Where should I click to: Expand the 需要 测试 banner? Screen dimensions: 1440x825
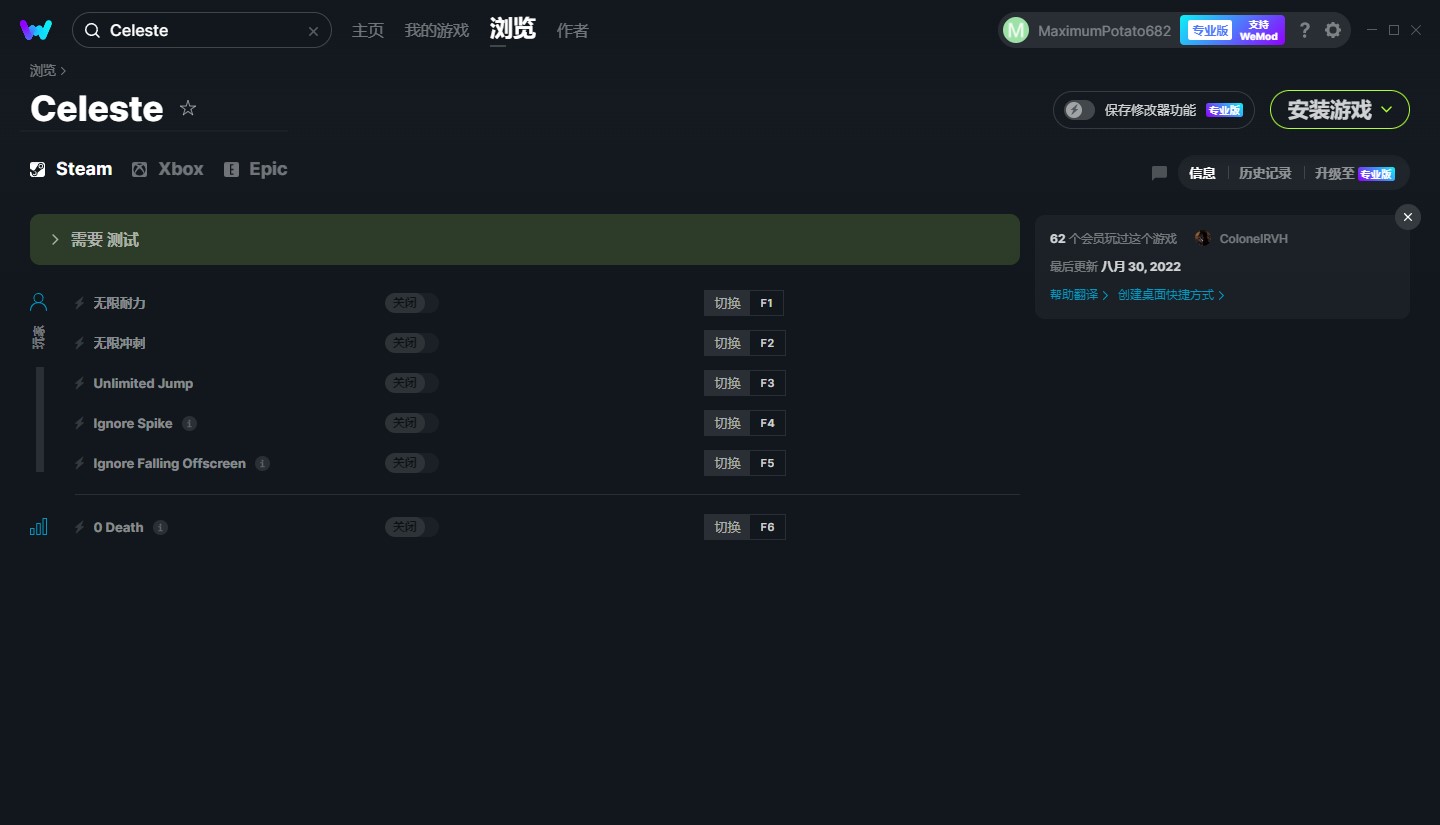tap(525, 240)
